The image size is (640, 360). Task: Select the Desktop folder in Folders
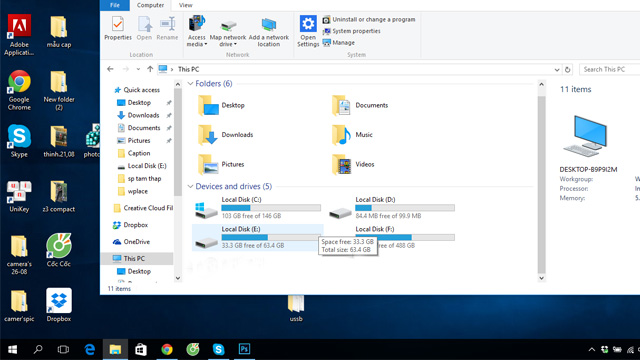pyautogui.click(x=222, y=105)
